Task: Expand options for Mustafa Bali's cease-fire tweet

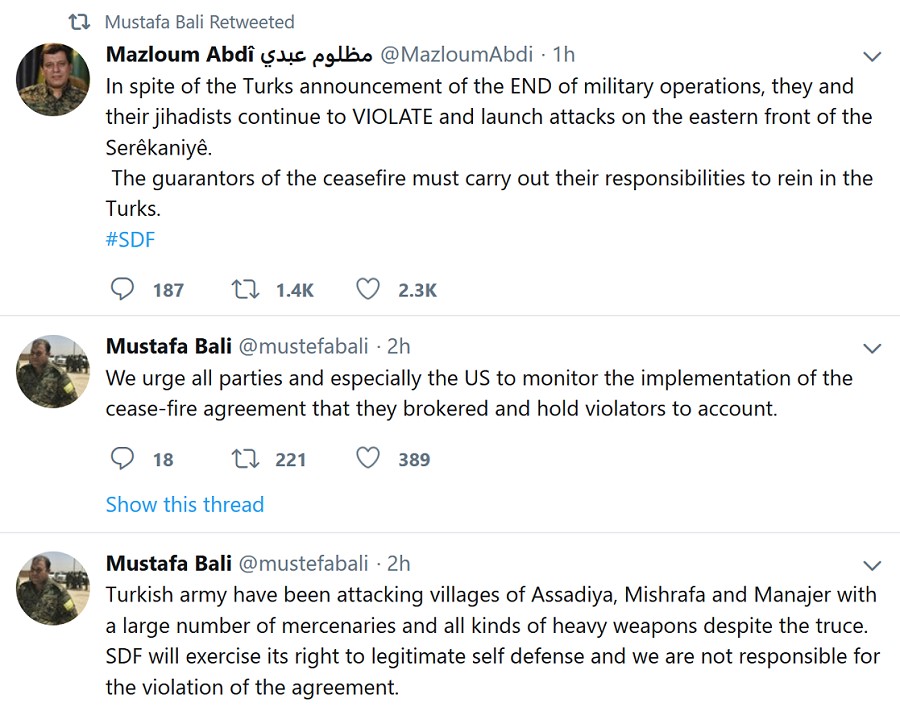Action: (x=872, y=349)
